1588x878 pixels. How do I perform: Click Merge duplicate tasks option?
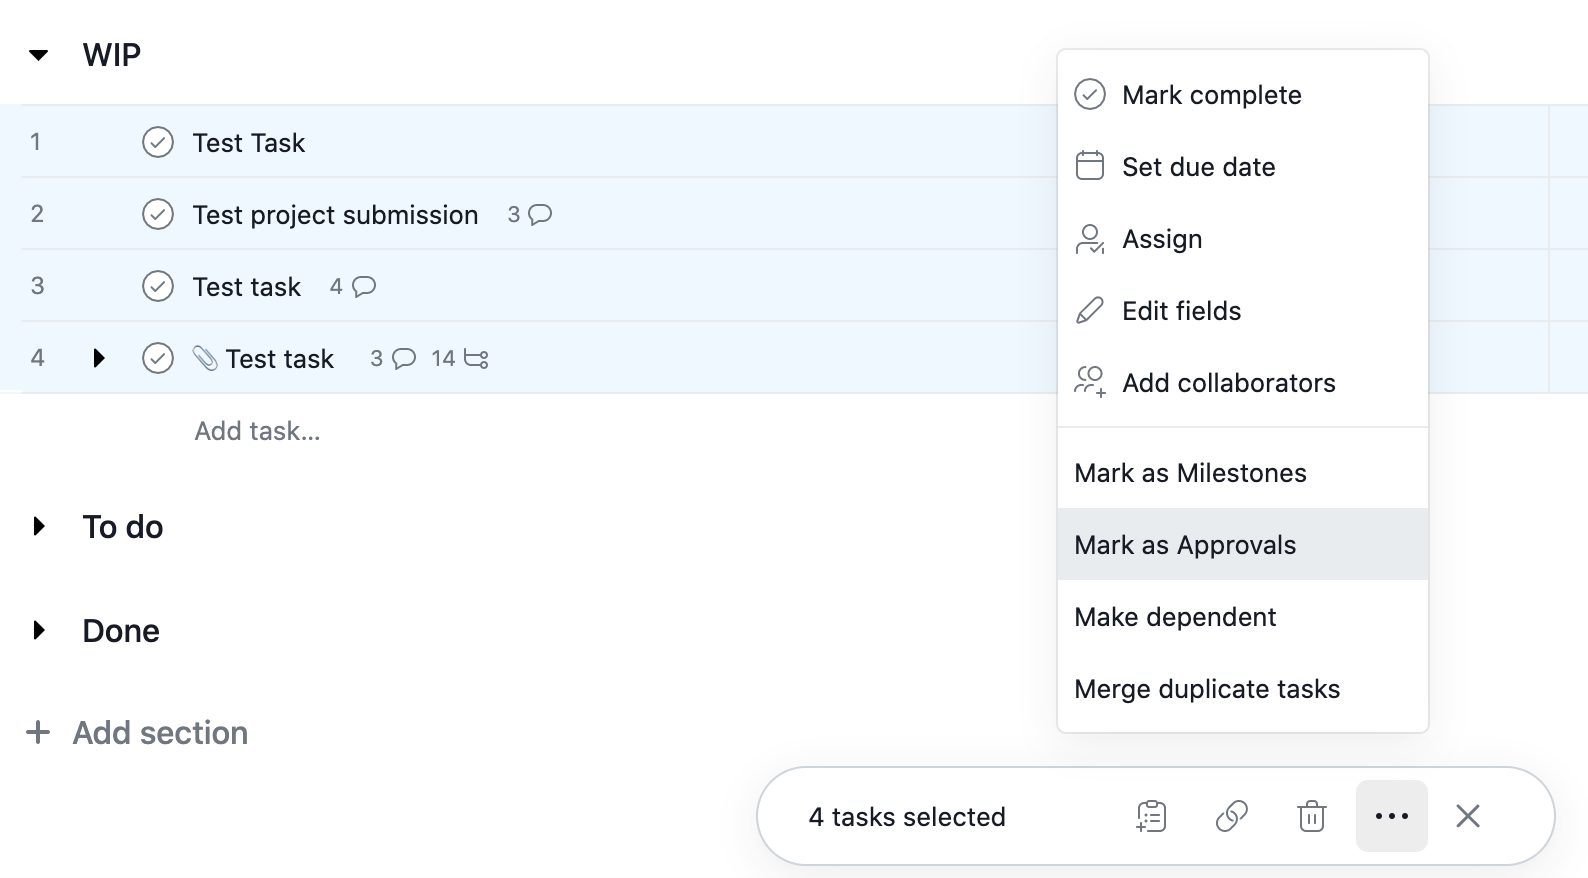[1206, 688]
